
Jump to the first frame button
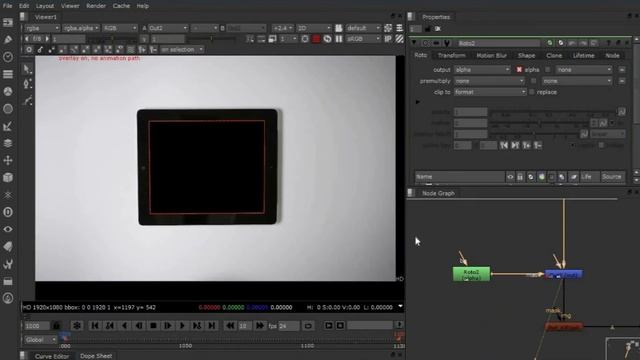[x=95, y=326]
